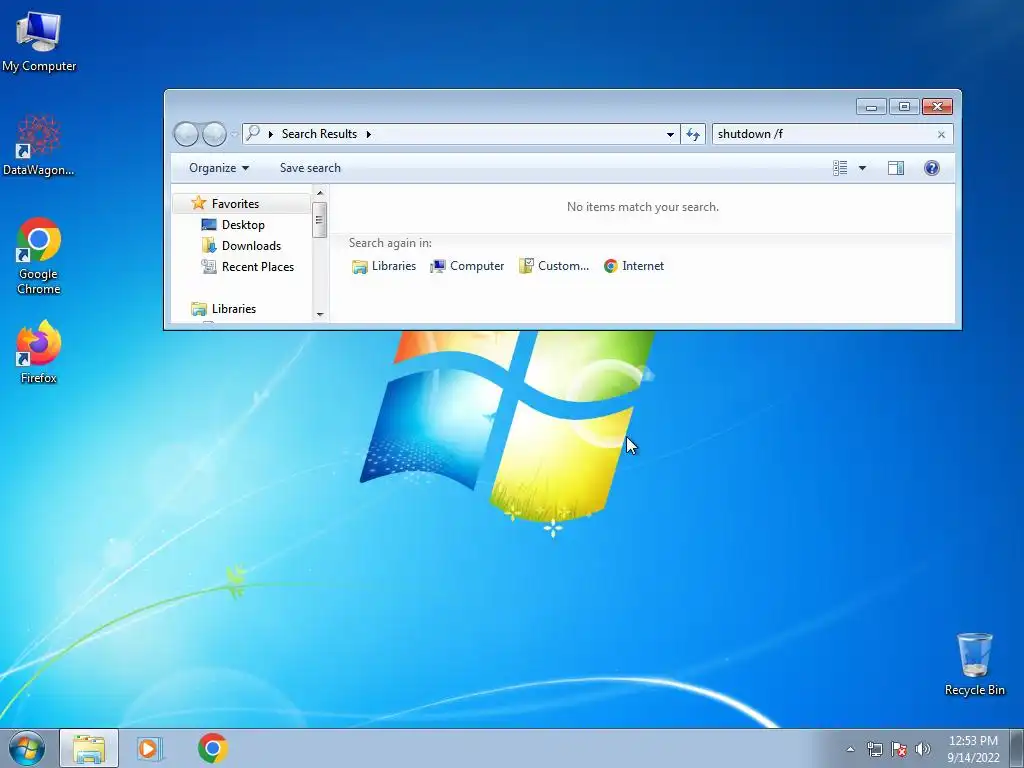Click Save search
Image resolution: width=1024 pixels, height=768 pixels.
(x=310, y=168)
